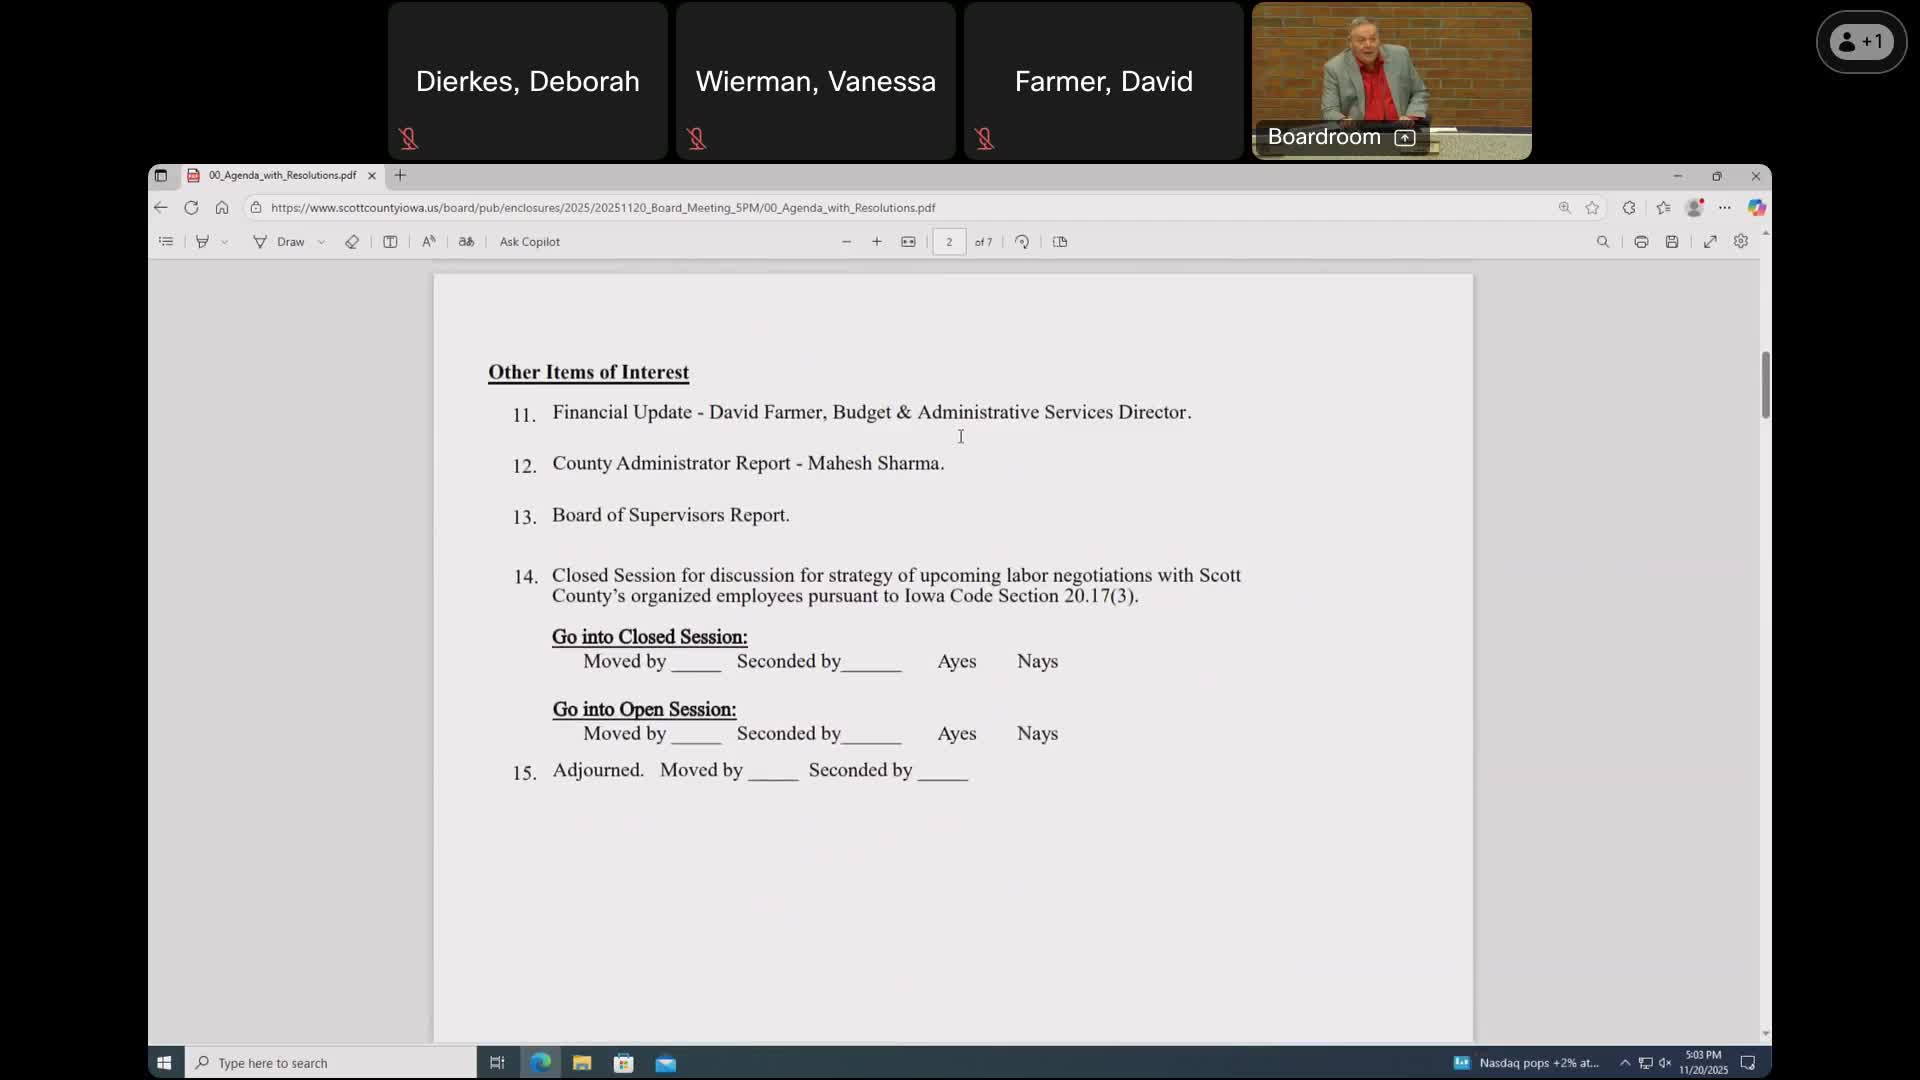The height and width of the screenshot is (1080, 1920).
Task: Zoom out with the minus button
Action: [847, 242]
